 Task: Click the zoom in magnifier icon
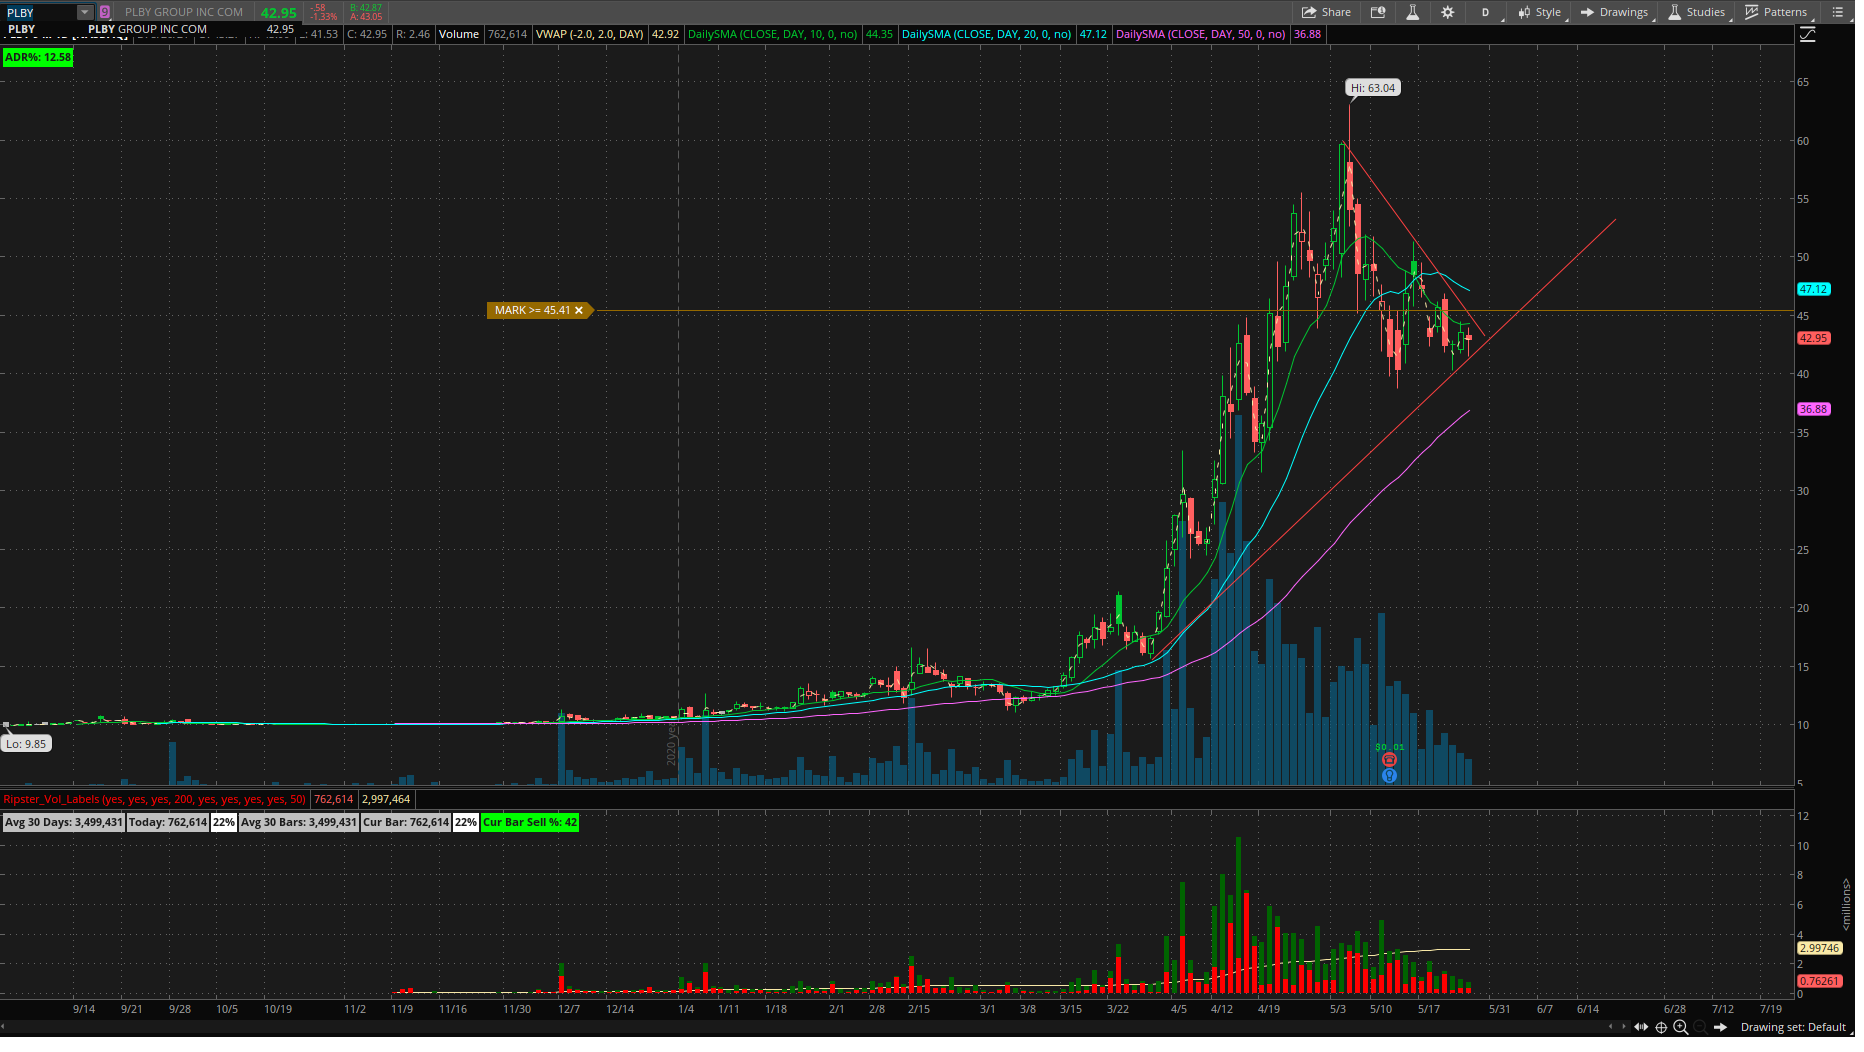click(1681, 1027)
